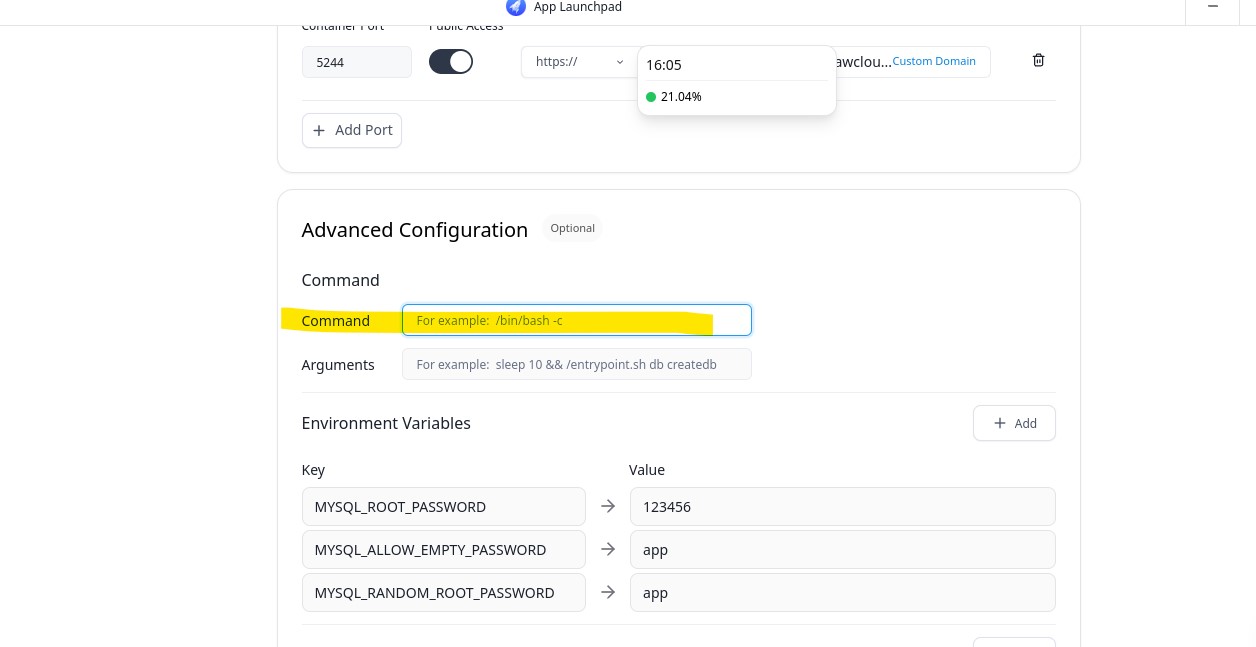
Task: Click the arrow beside MYSQL_ALLOW_EMPTY_PASSWORD
Action: point(608,550)
